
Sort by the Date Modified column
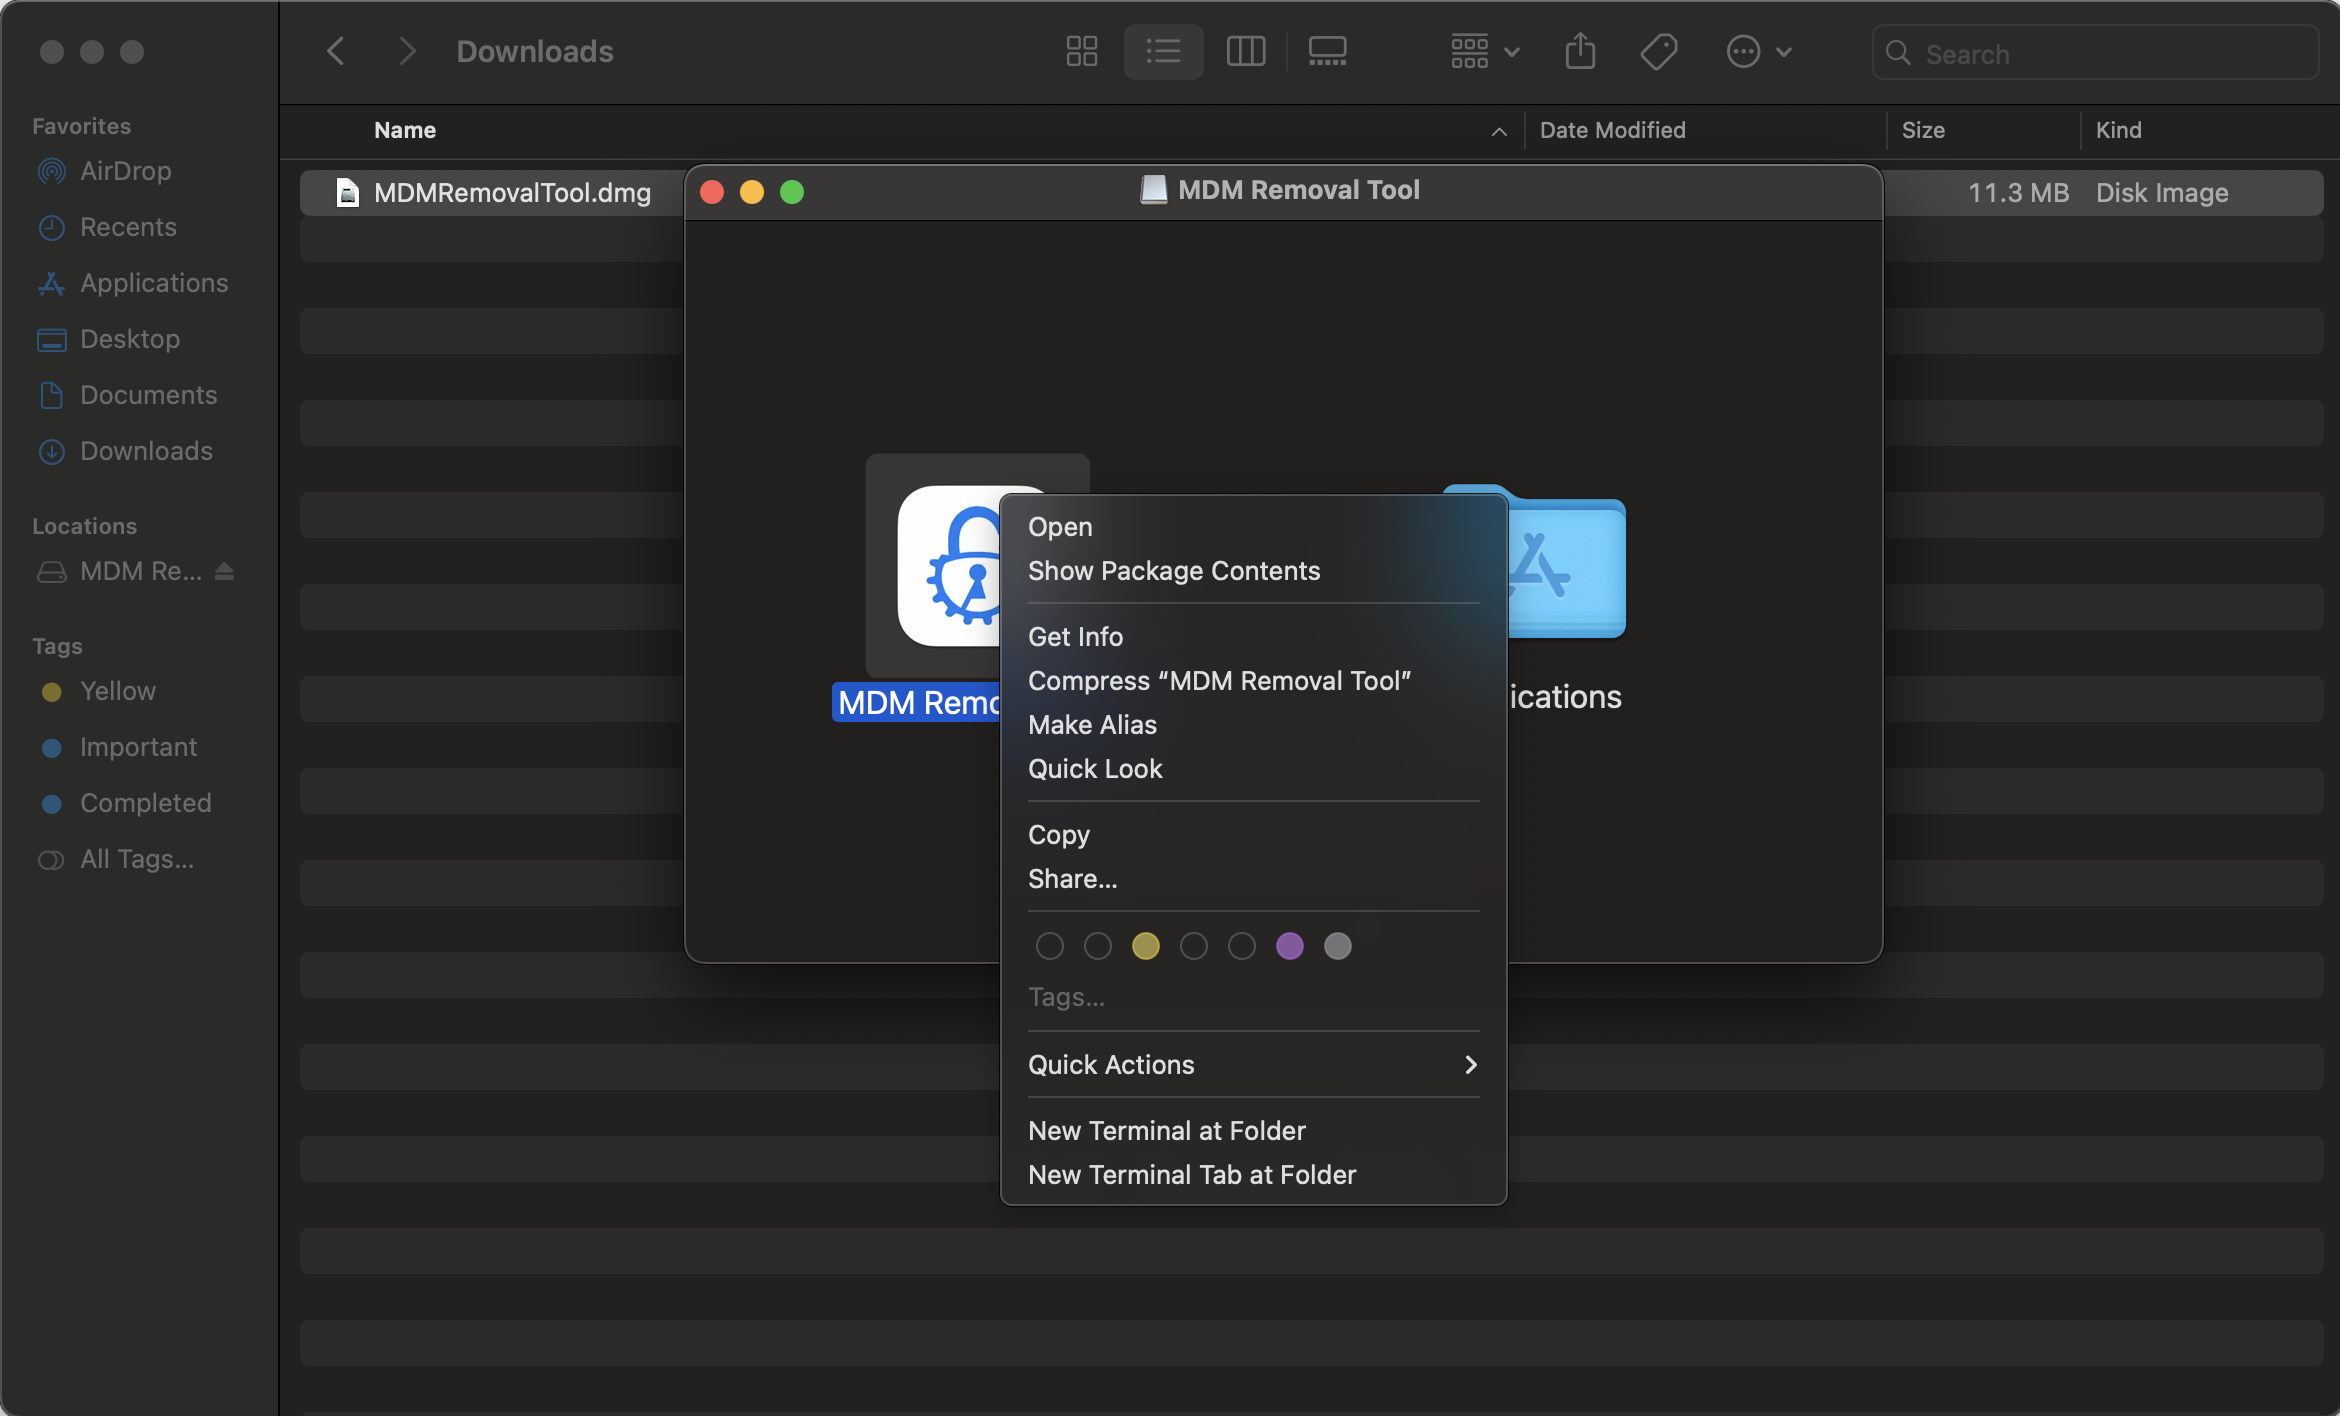coord(1612,130)
